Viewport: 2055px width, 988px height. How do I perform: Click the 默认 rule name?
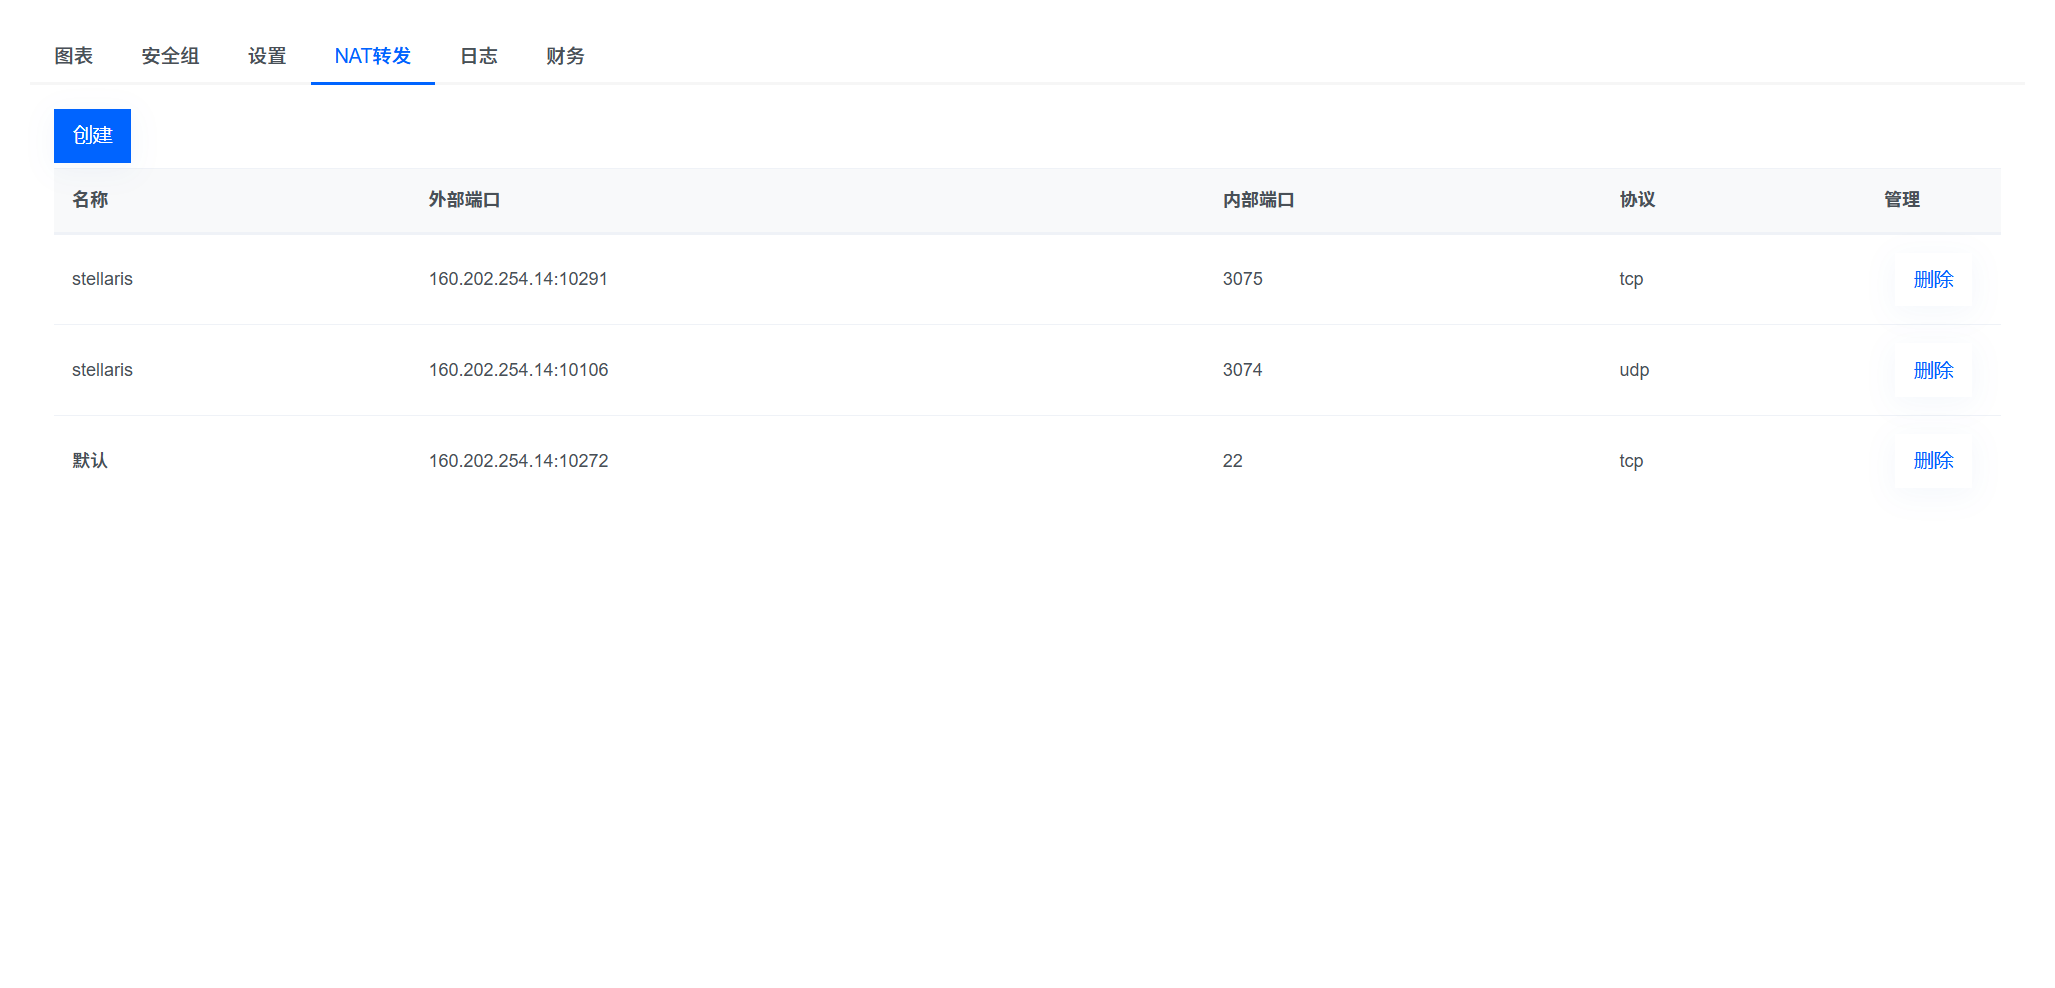coord(90,461)
